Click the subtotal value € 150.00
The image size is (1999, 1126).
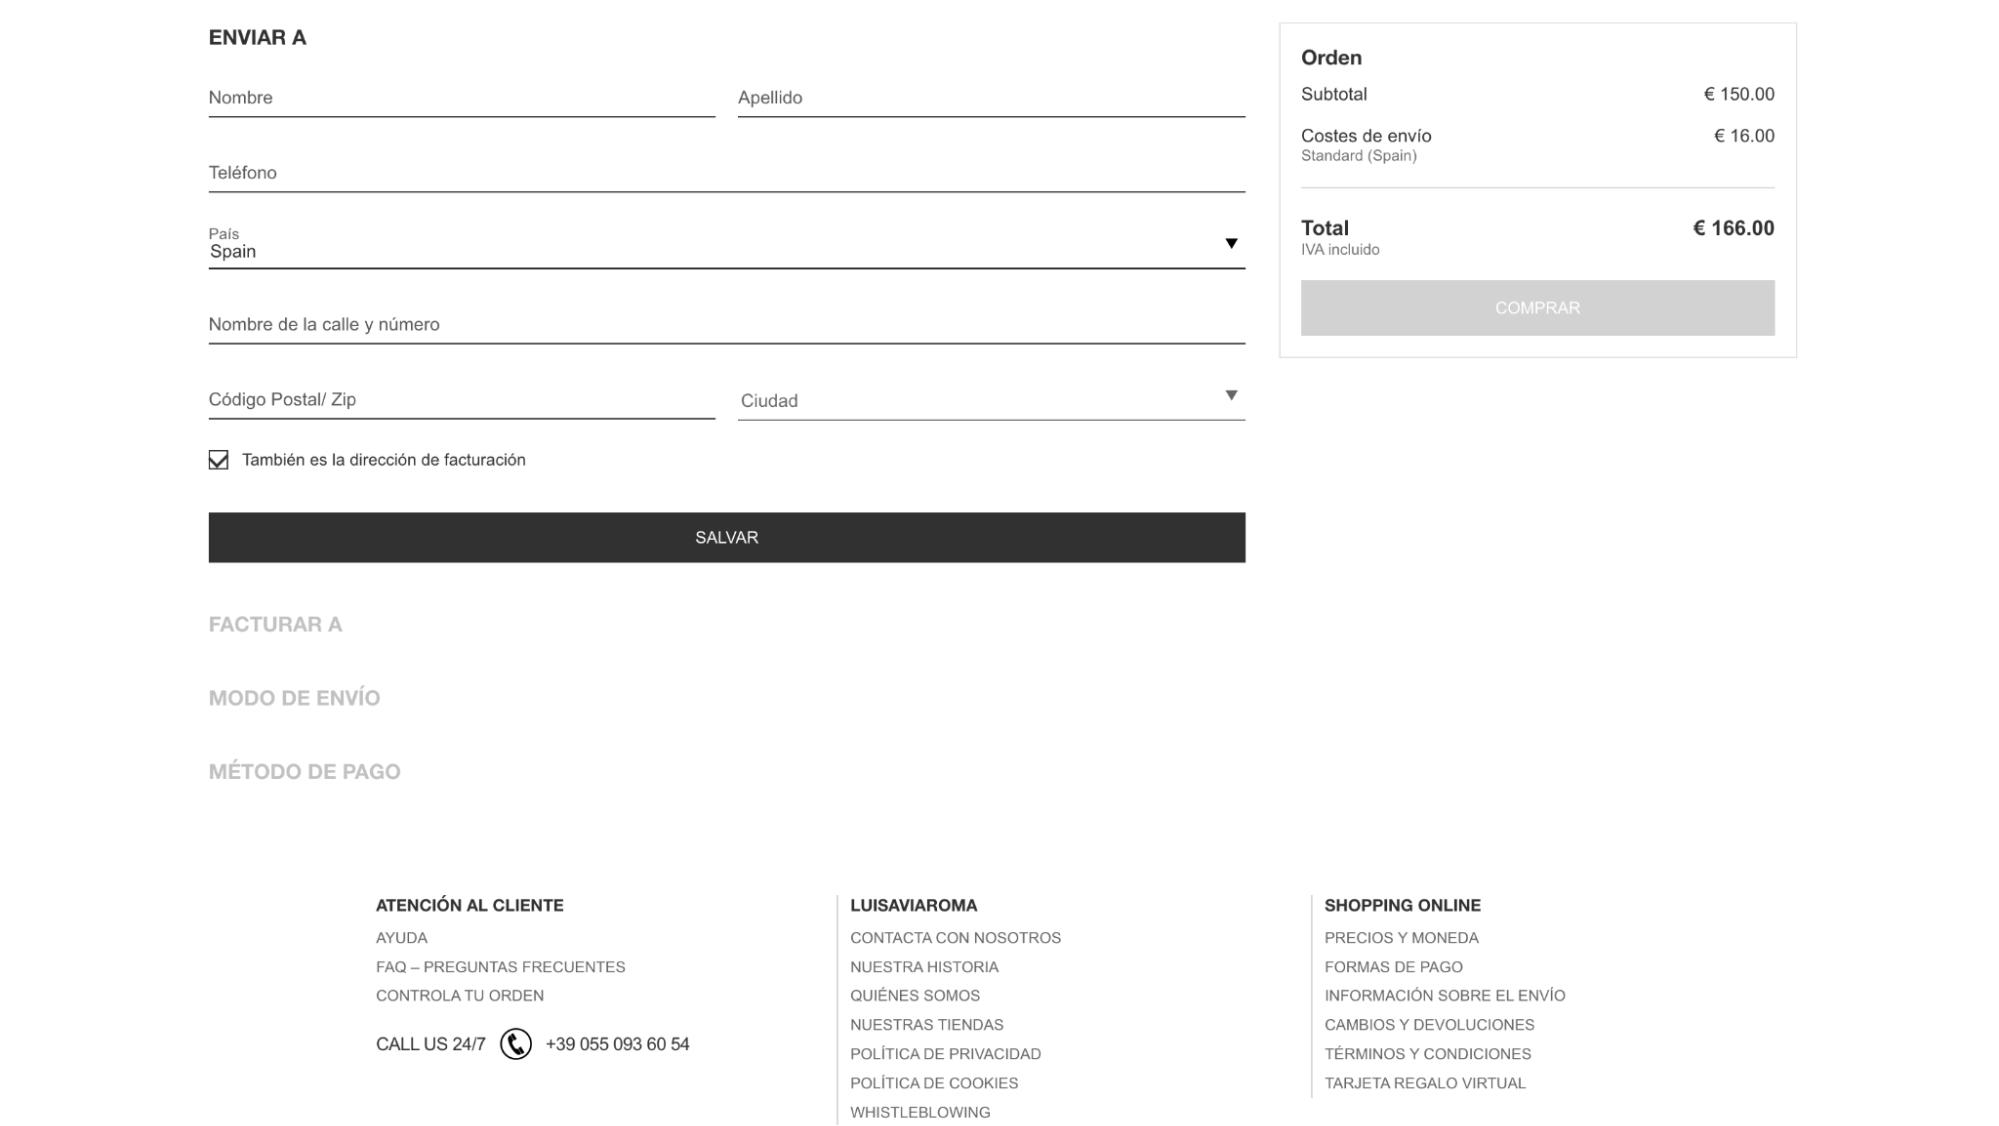(x=1739, y=94)
